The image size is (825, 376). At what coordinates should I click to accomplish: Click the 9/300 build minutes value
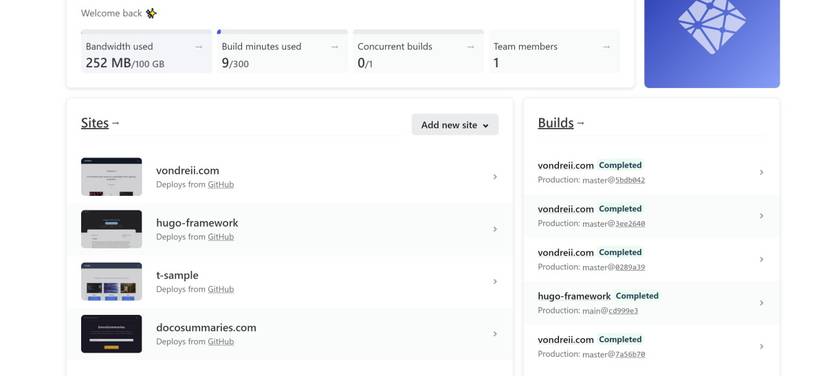235,63
